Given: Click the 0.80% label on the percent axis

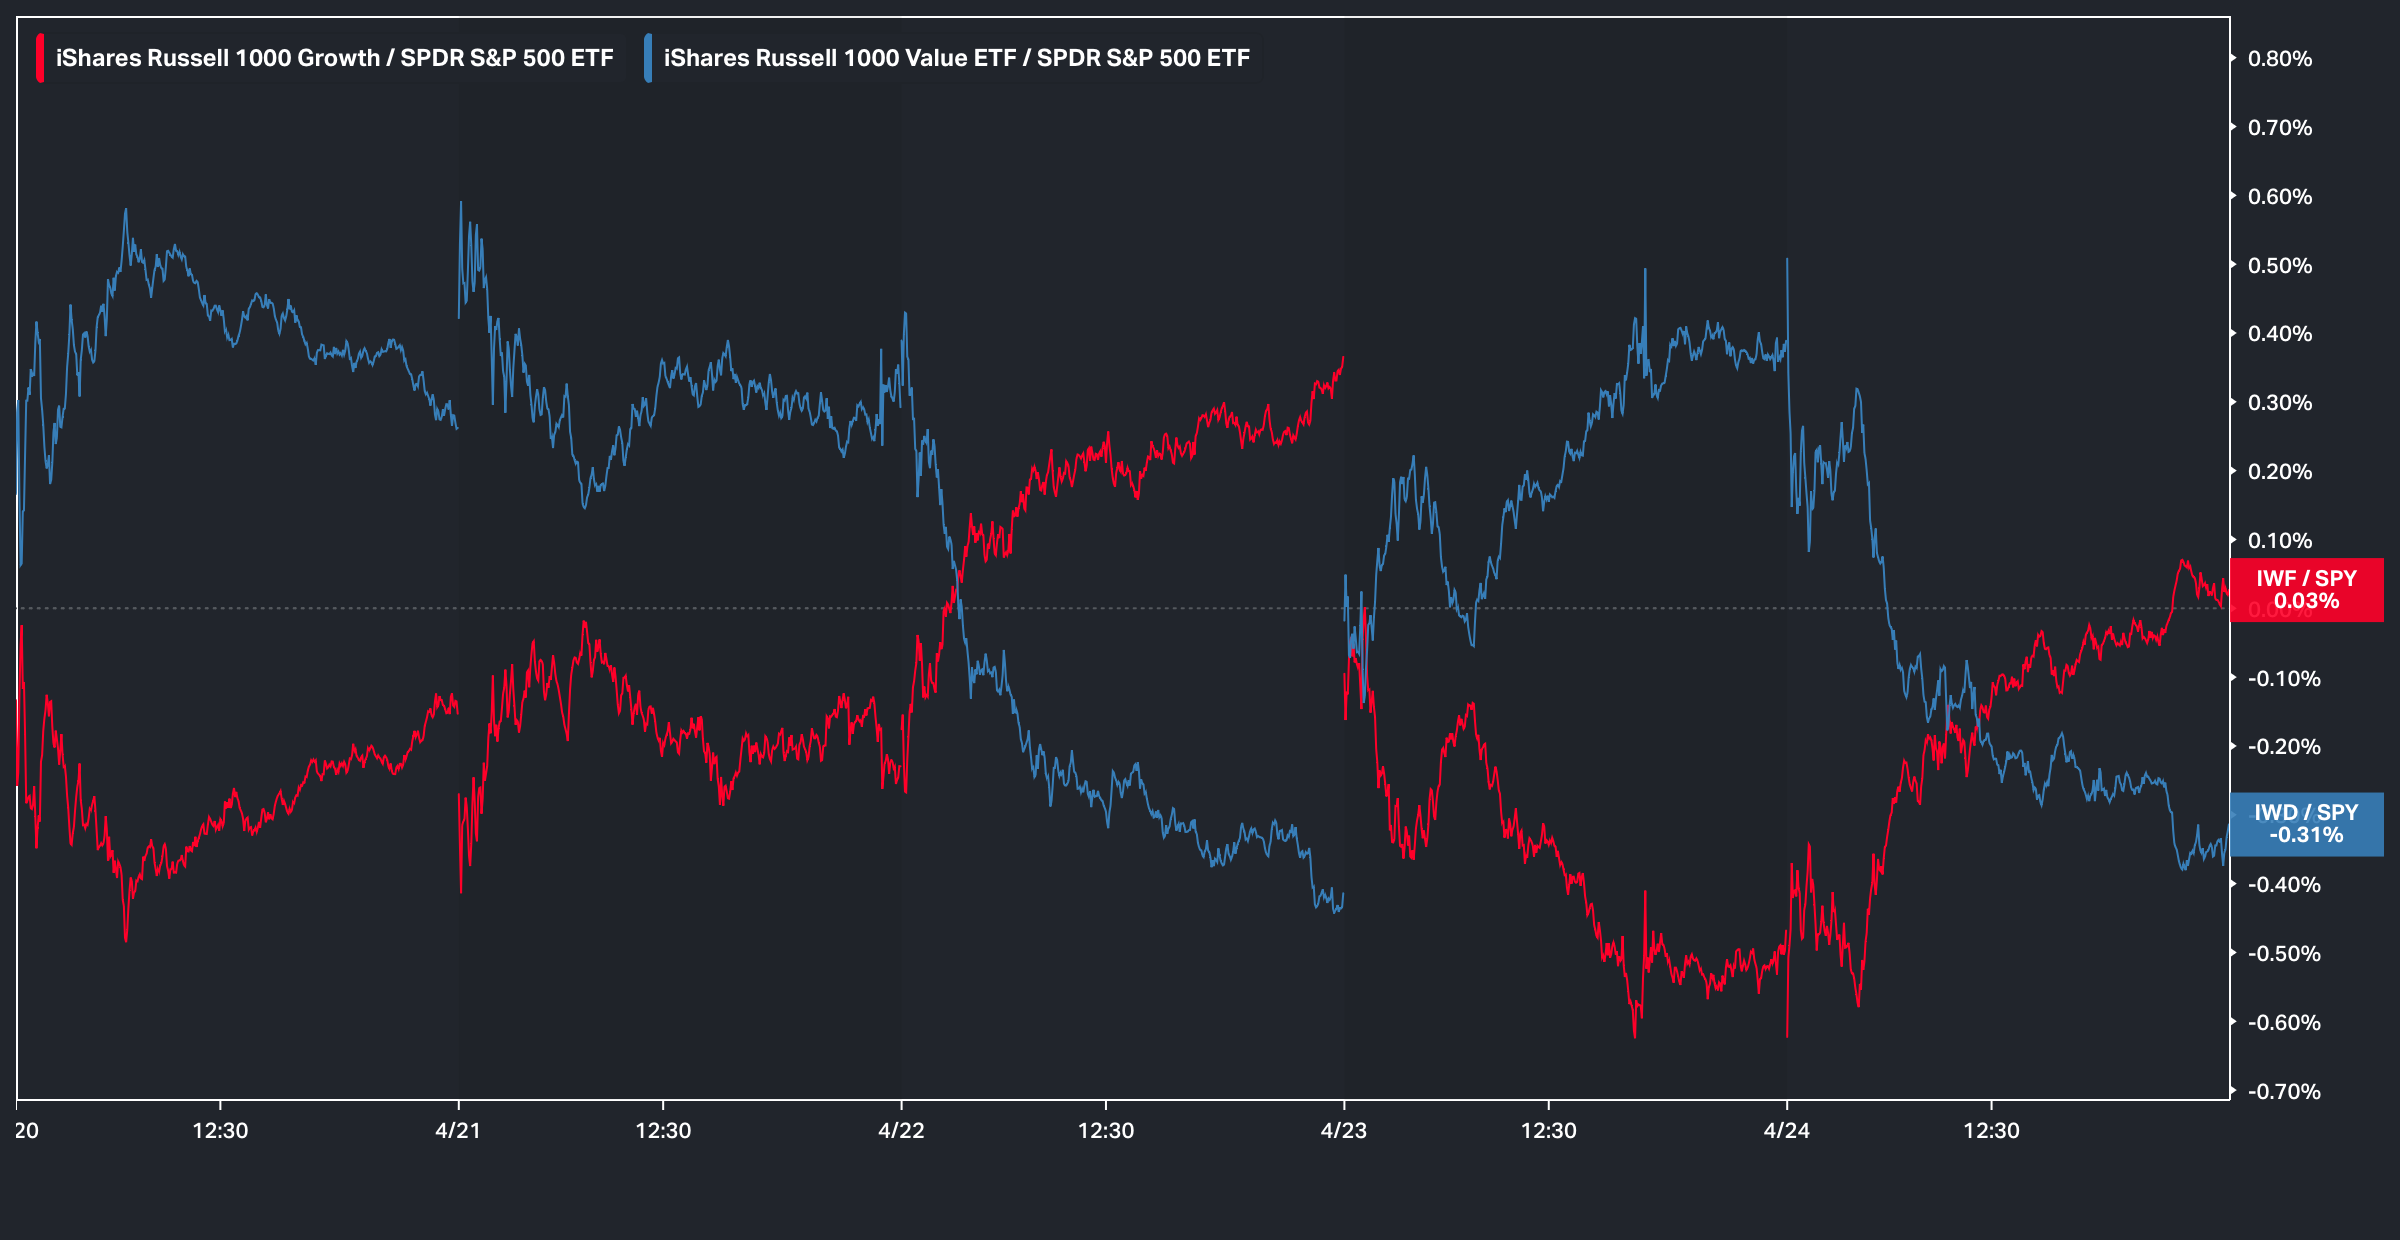Looking at the screenshot, I should click(2280, 59).
